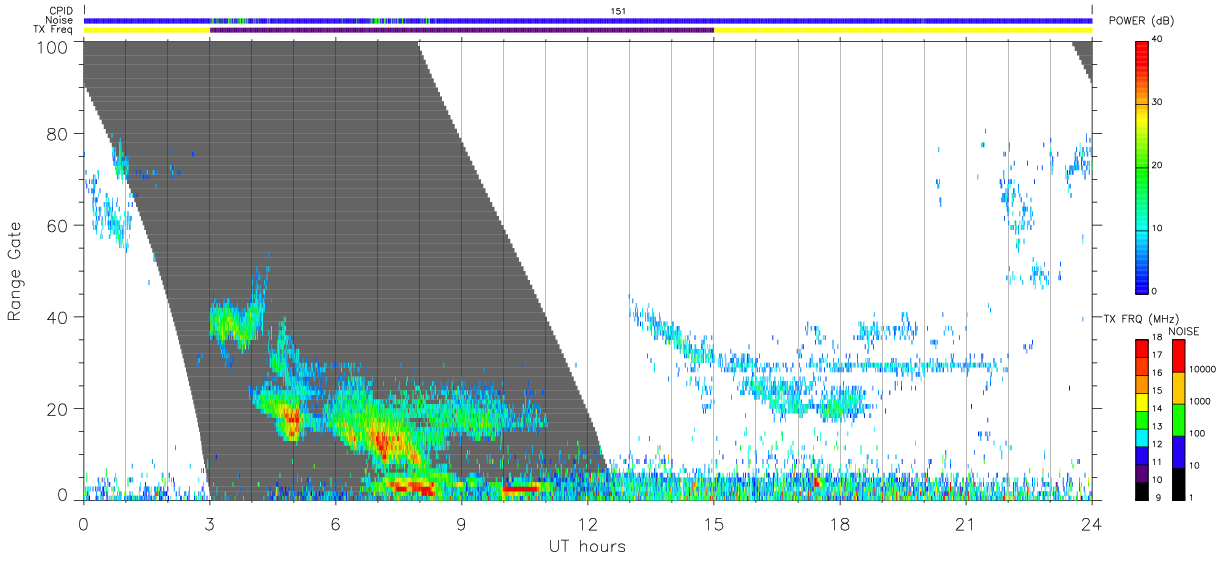
Task: Click the red top swatch in NOISE legend
Action: pos(1178,356)
